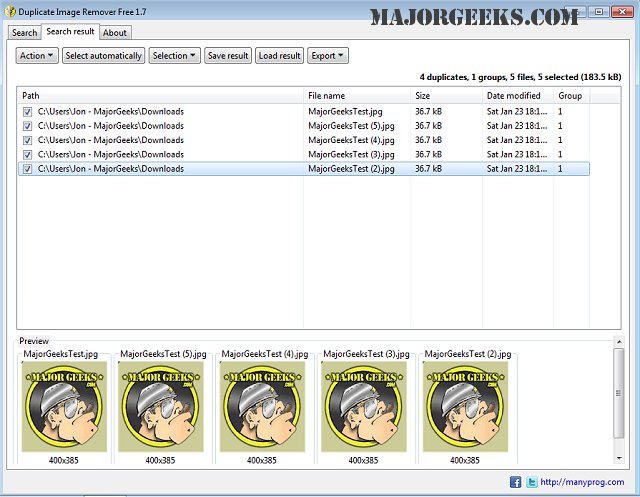Open the Export dropdown menu
Image resolution: width=640 pixels, height=497 pixels.
pyautogui.click(x=327, y=55)
